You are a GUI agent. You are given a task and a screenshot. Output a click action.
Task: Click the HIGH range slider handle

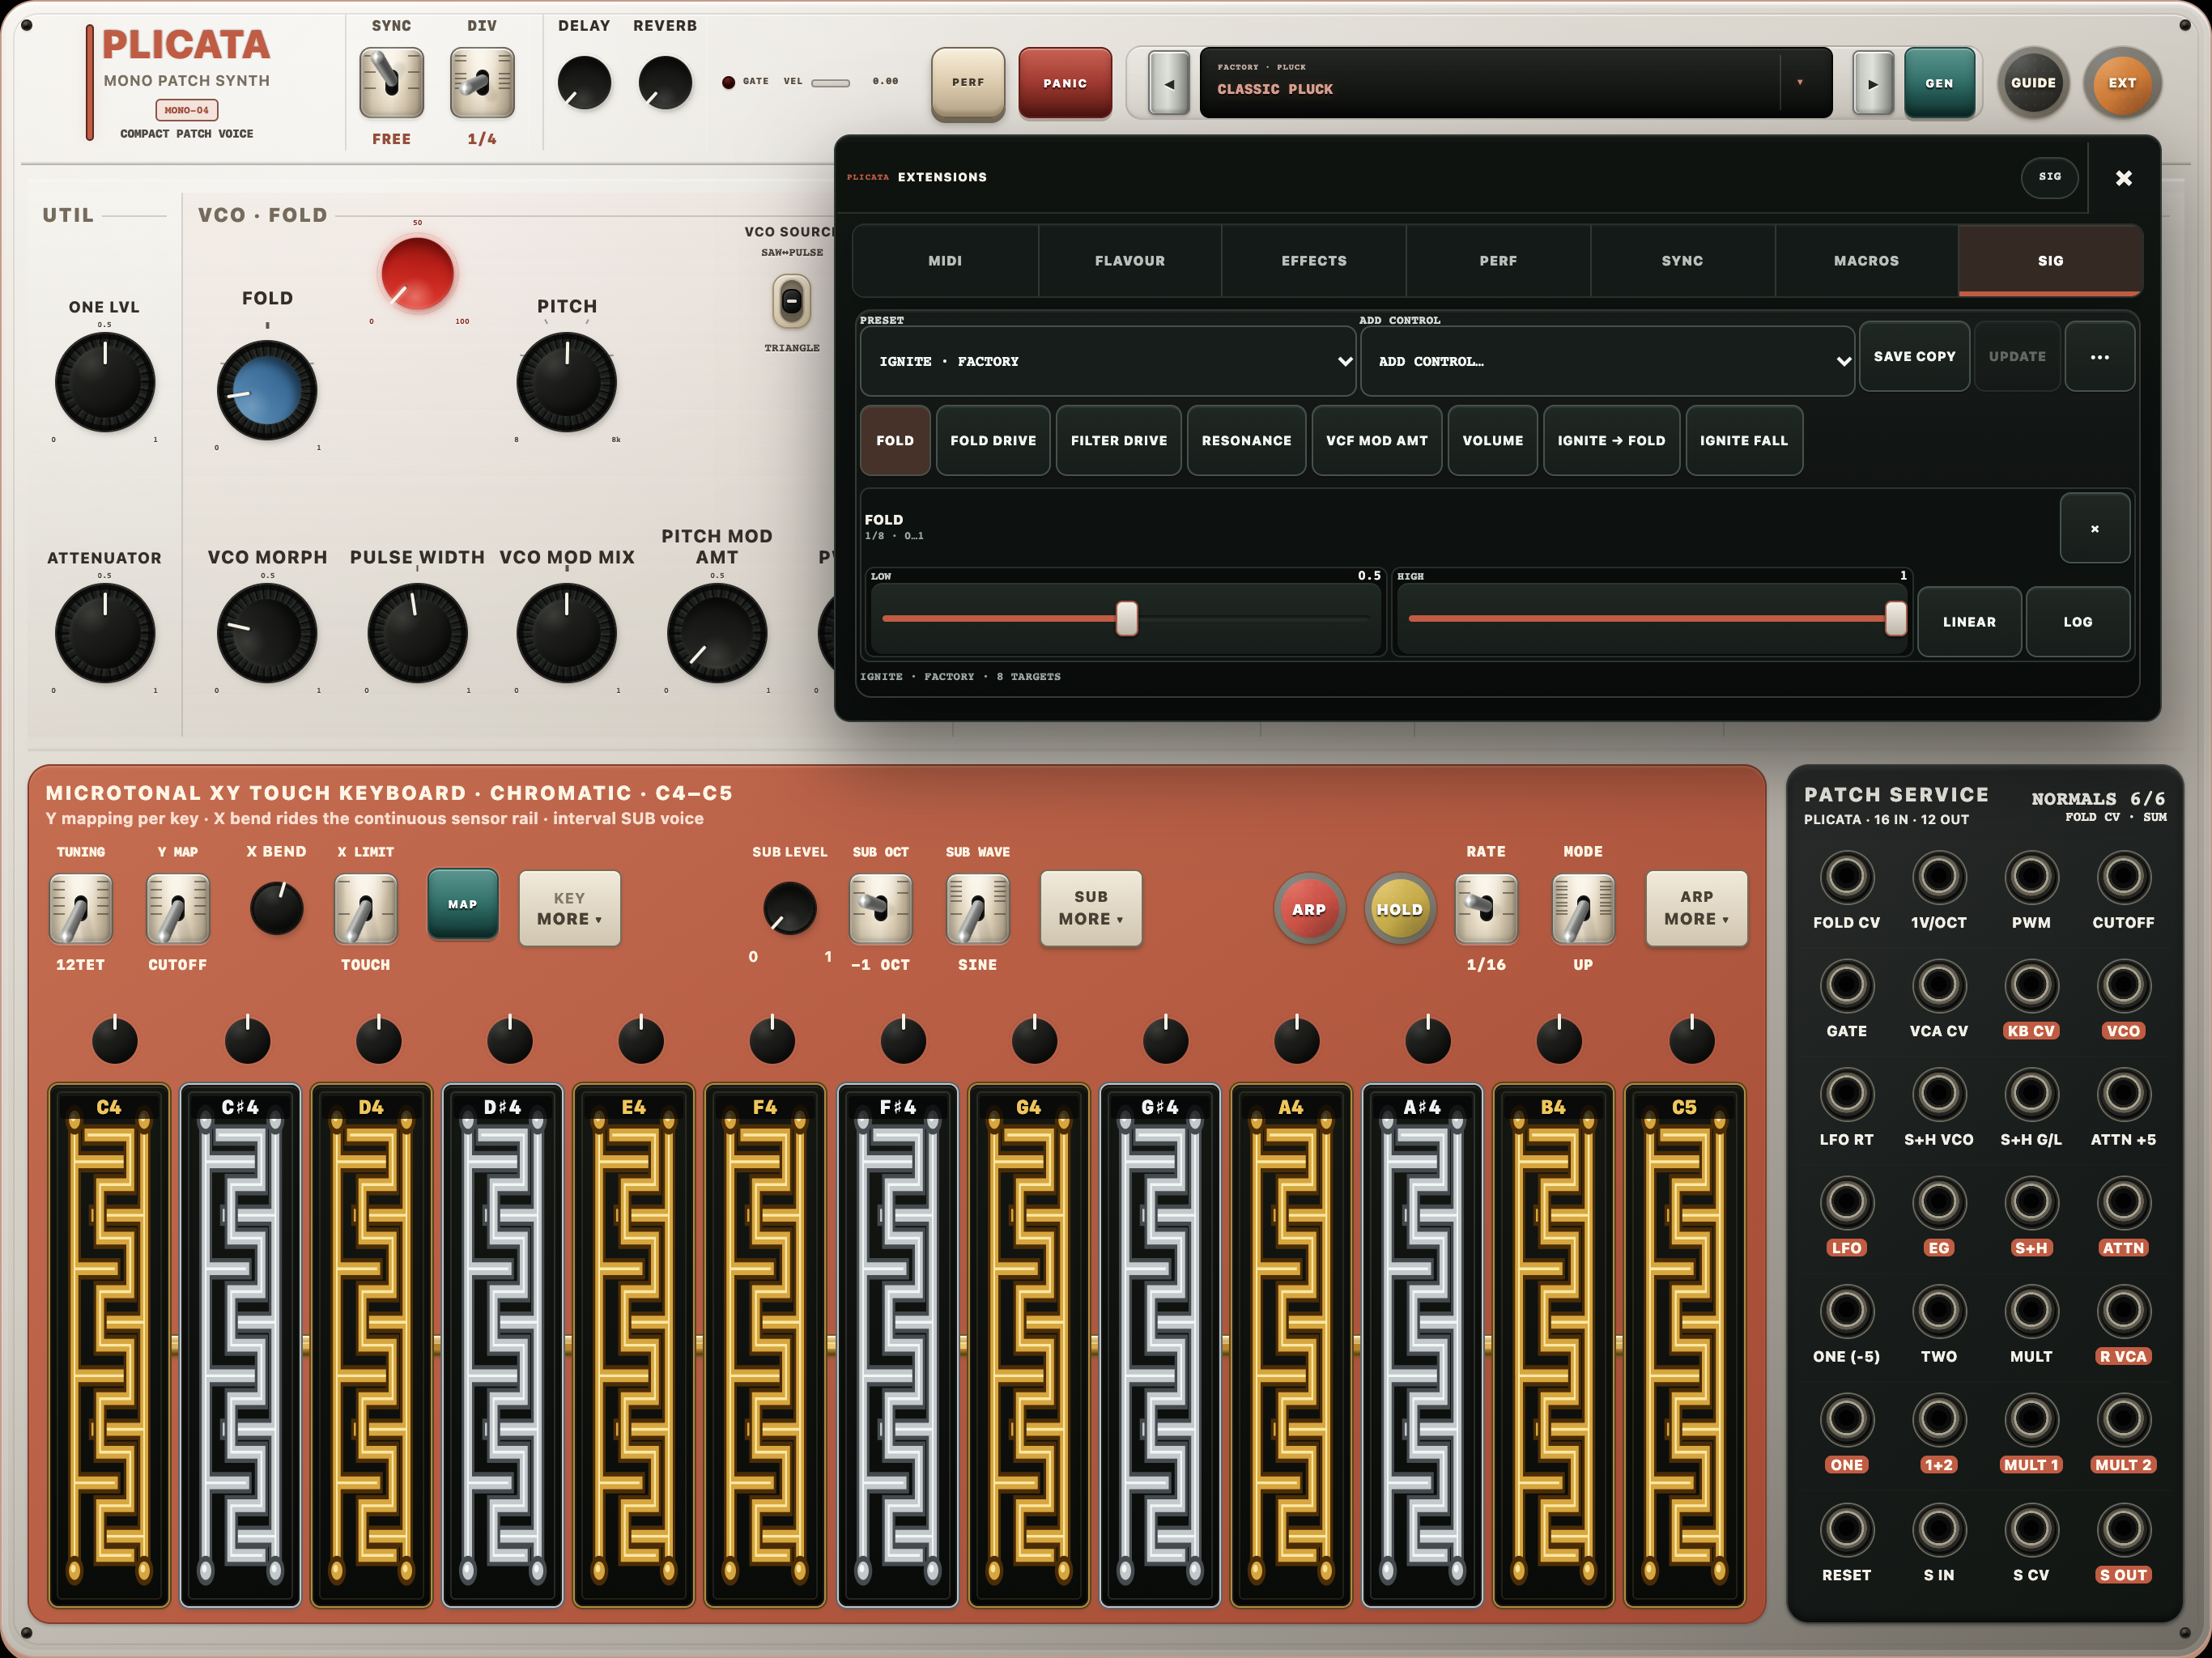tap(1895, 619)
